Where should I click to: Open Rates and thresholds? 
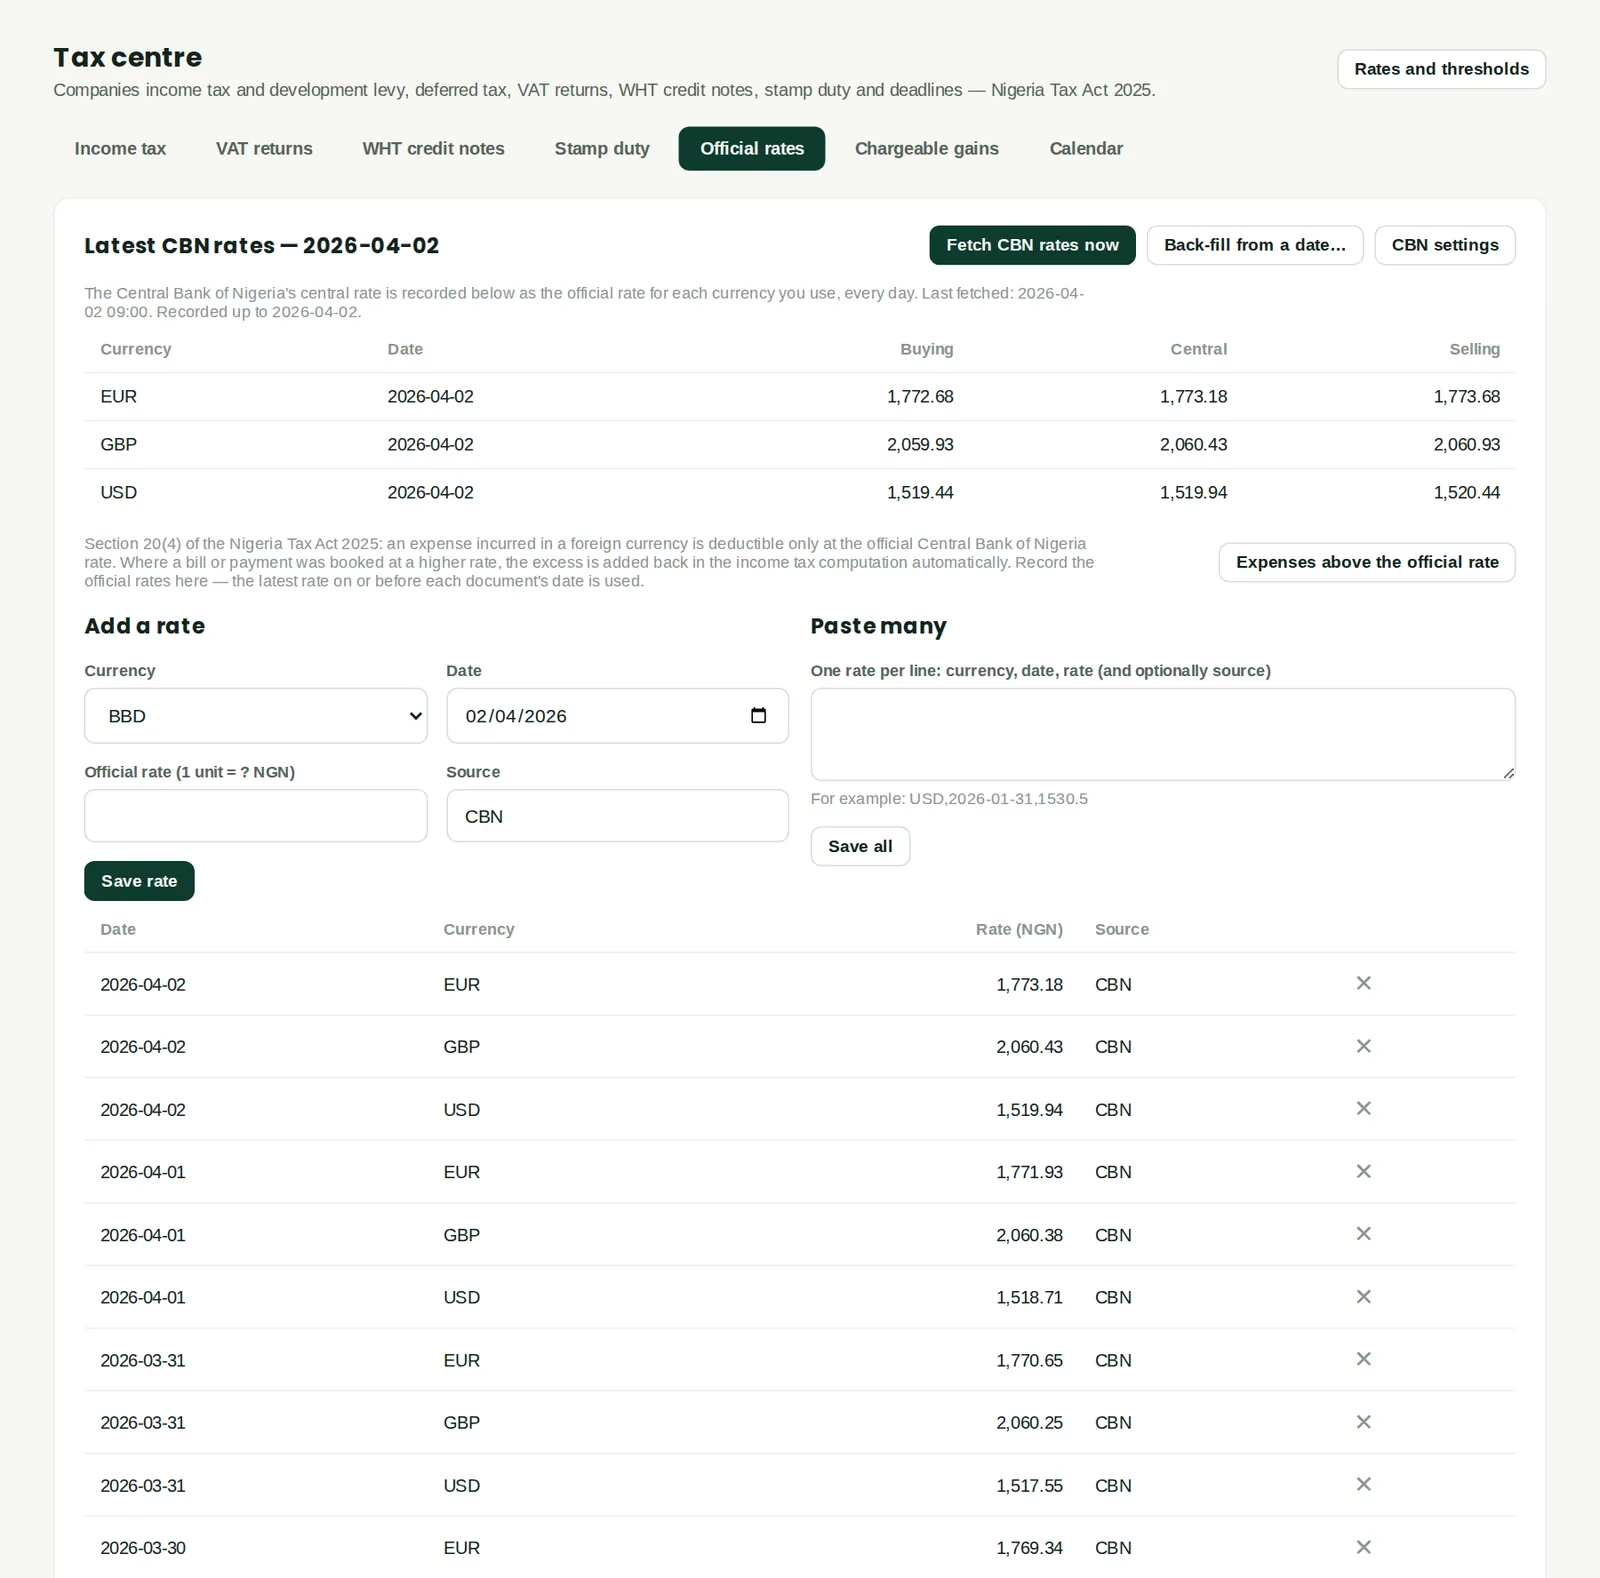[1441, 69]
